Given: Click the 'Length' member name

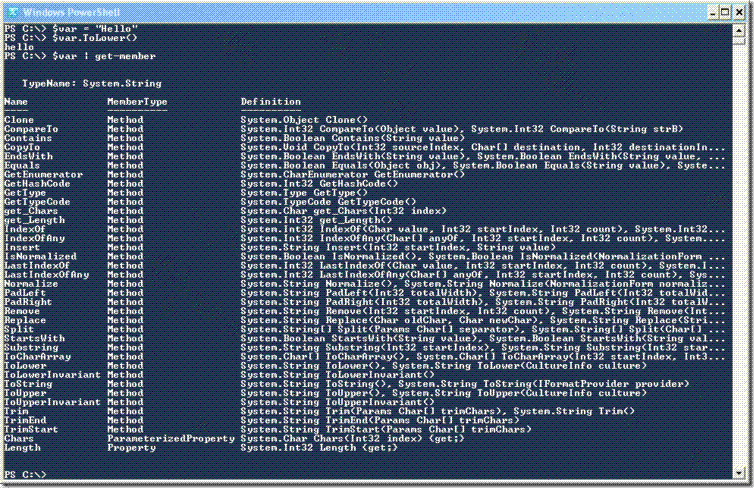Looking at the screenshot, I should pyautogui.click(x=22, y=448).
